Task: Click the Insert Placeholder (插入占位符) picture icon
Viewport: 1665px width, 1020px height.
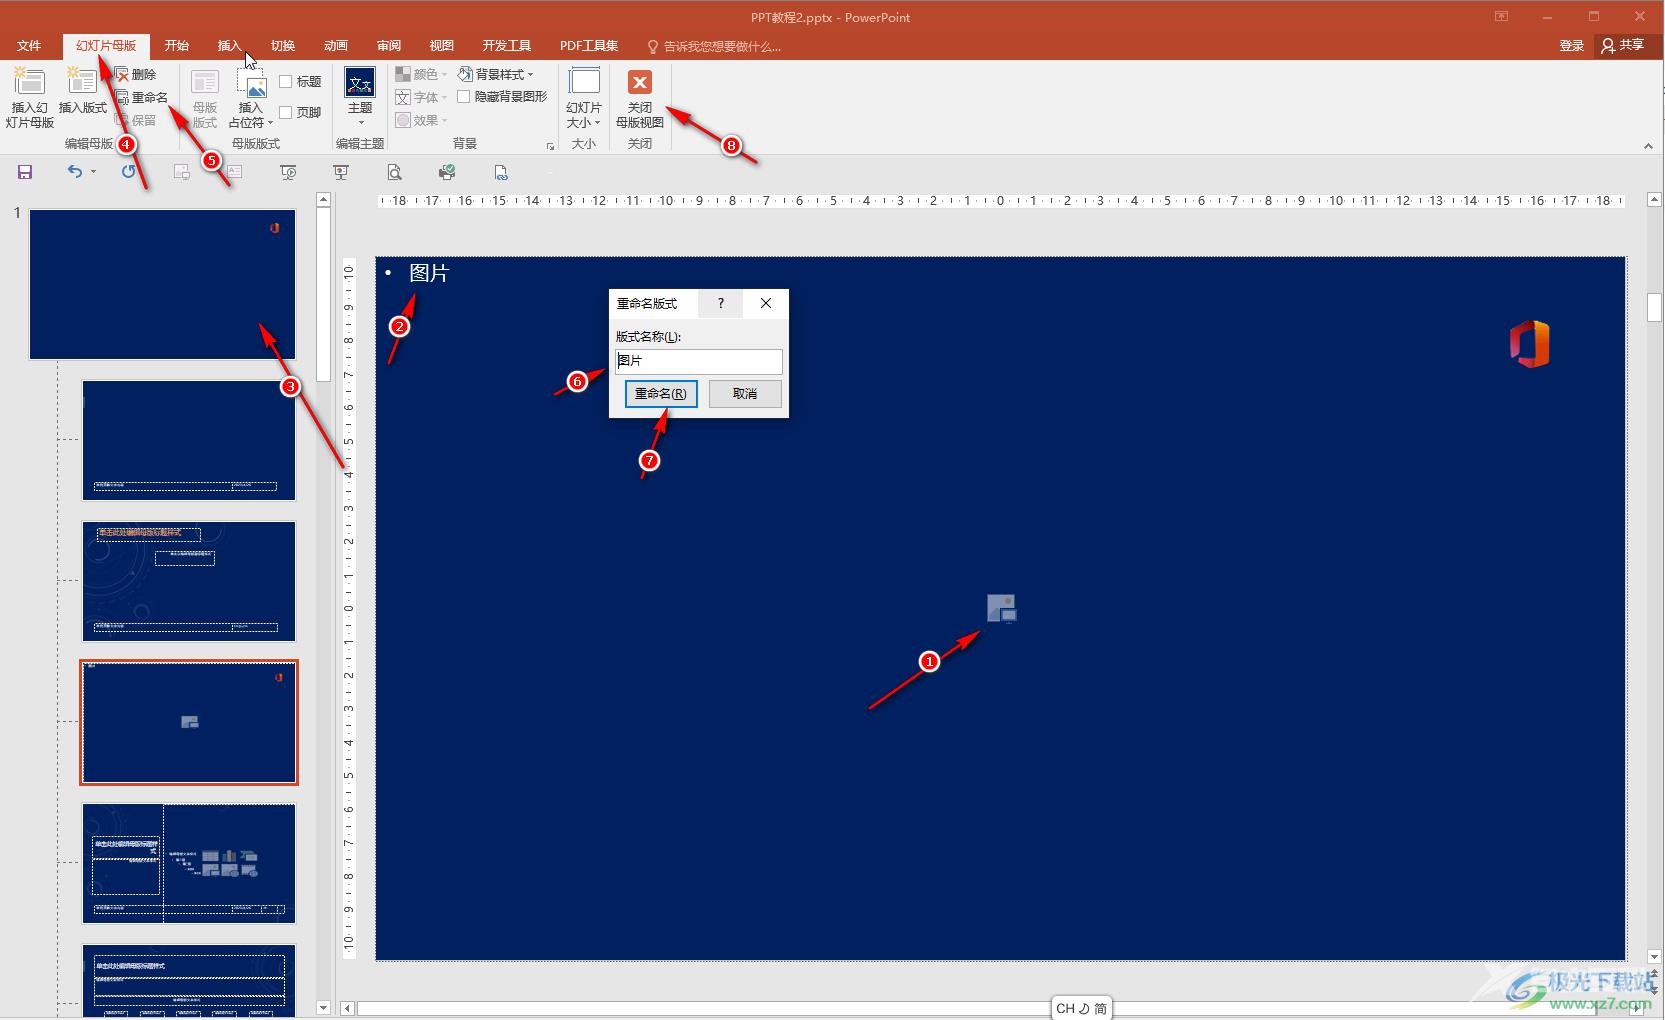Action: coord(250,84)
